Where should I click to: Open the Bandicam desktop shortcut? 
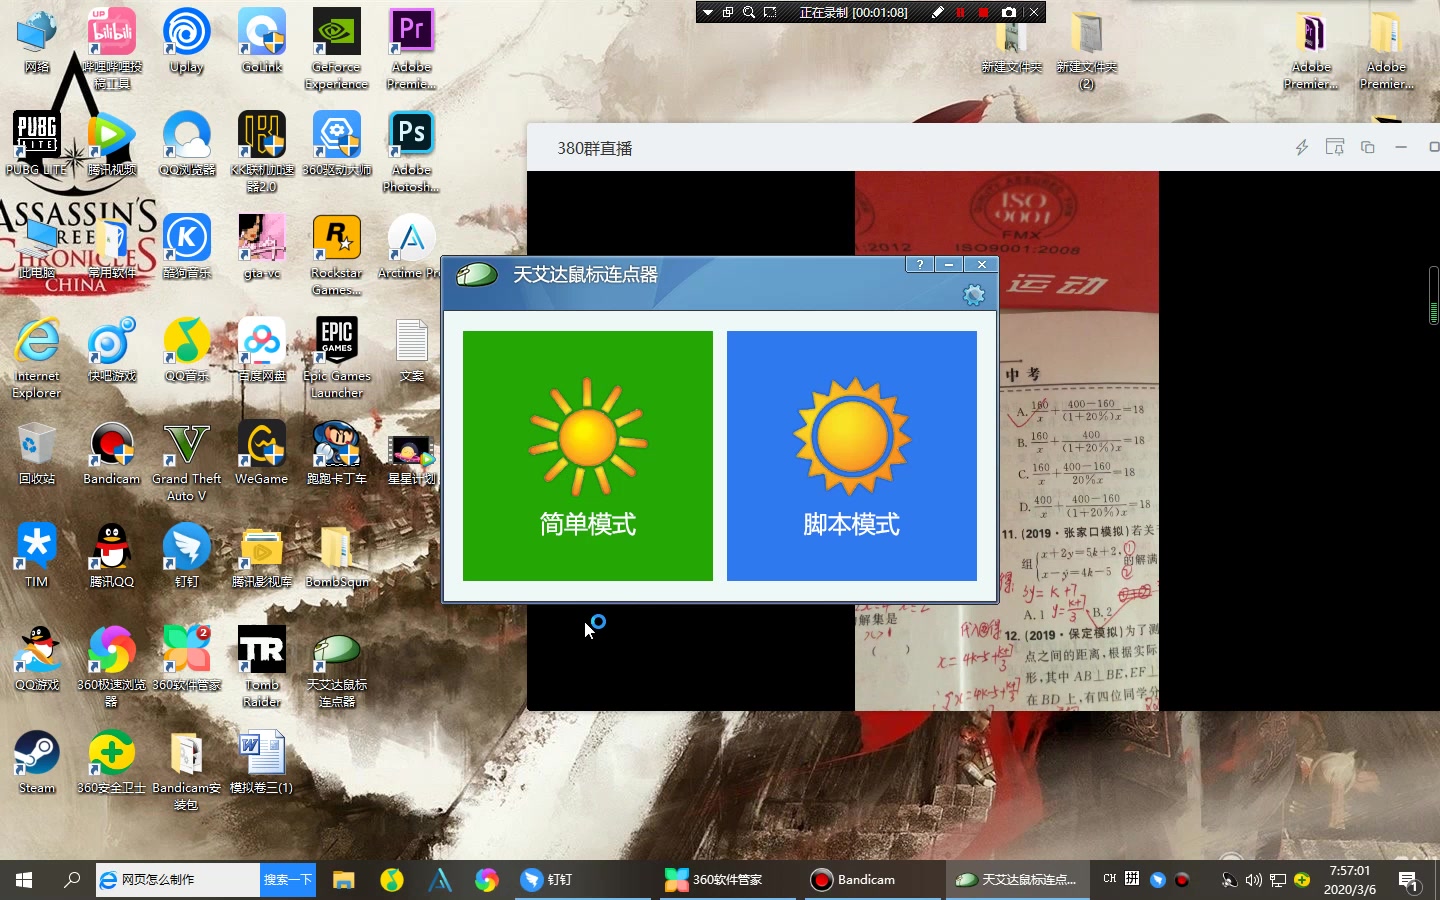click(x=112, y=453)
